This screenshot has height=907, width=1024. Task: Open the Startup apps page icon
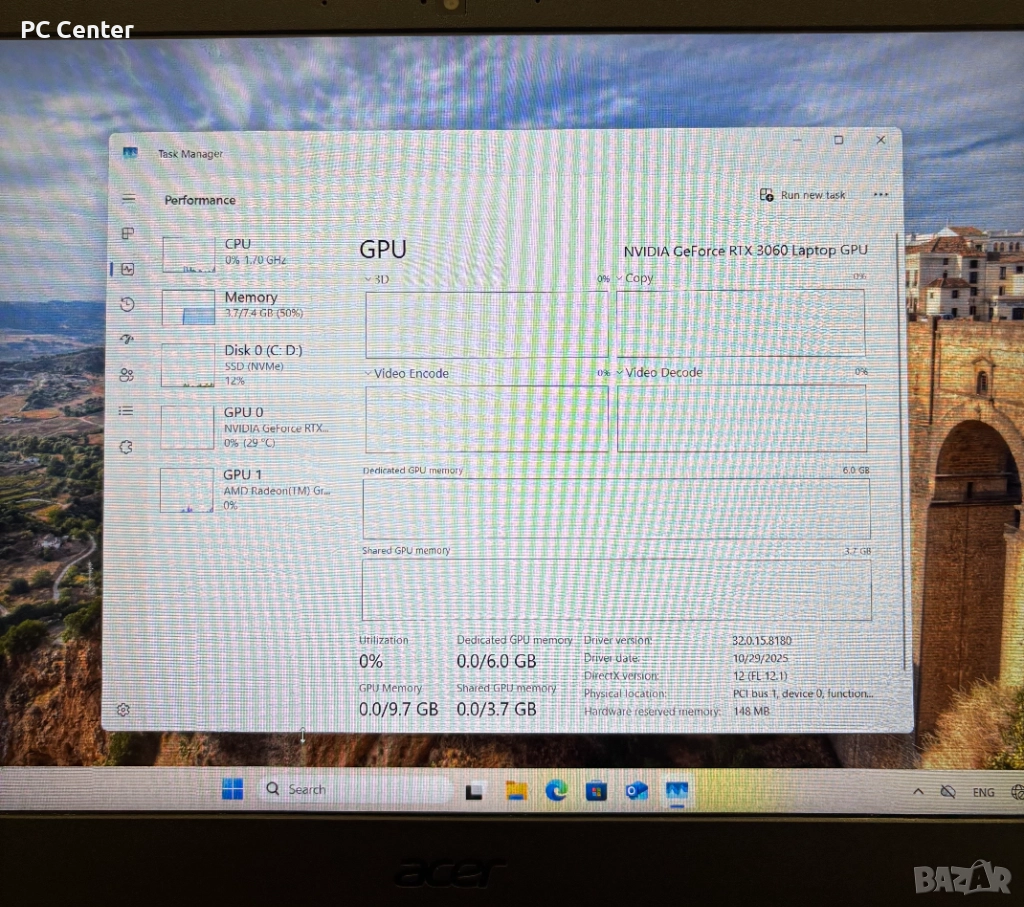(x=127, y=340)
